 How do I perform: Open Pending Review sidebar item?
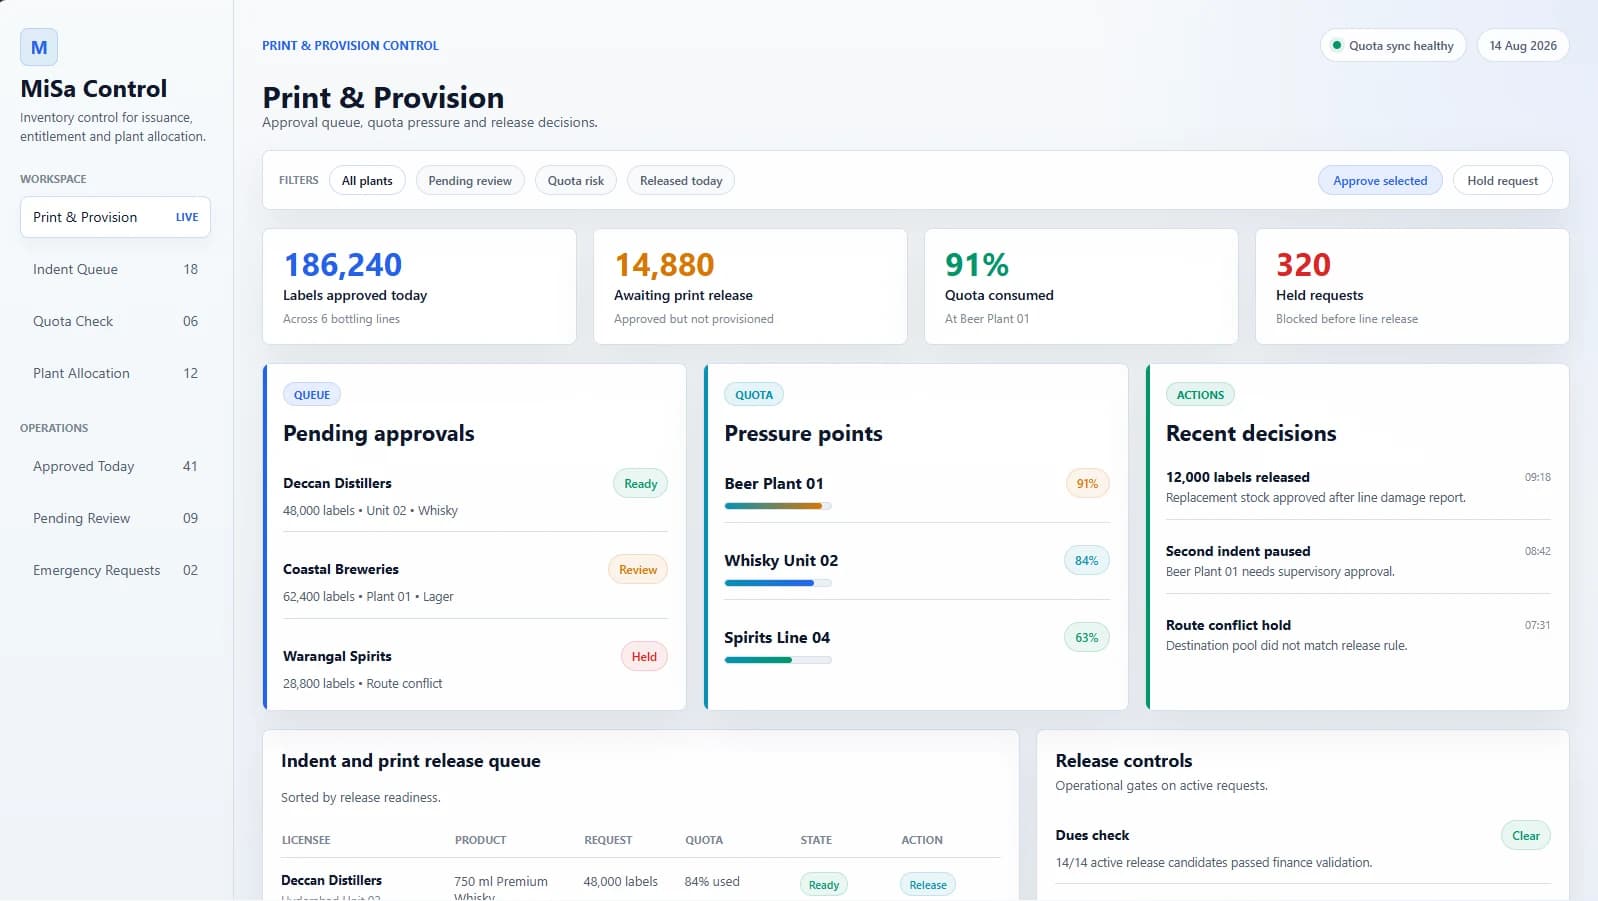[x=115, y=518]
